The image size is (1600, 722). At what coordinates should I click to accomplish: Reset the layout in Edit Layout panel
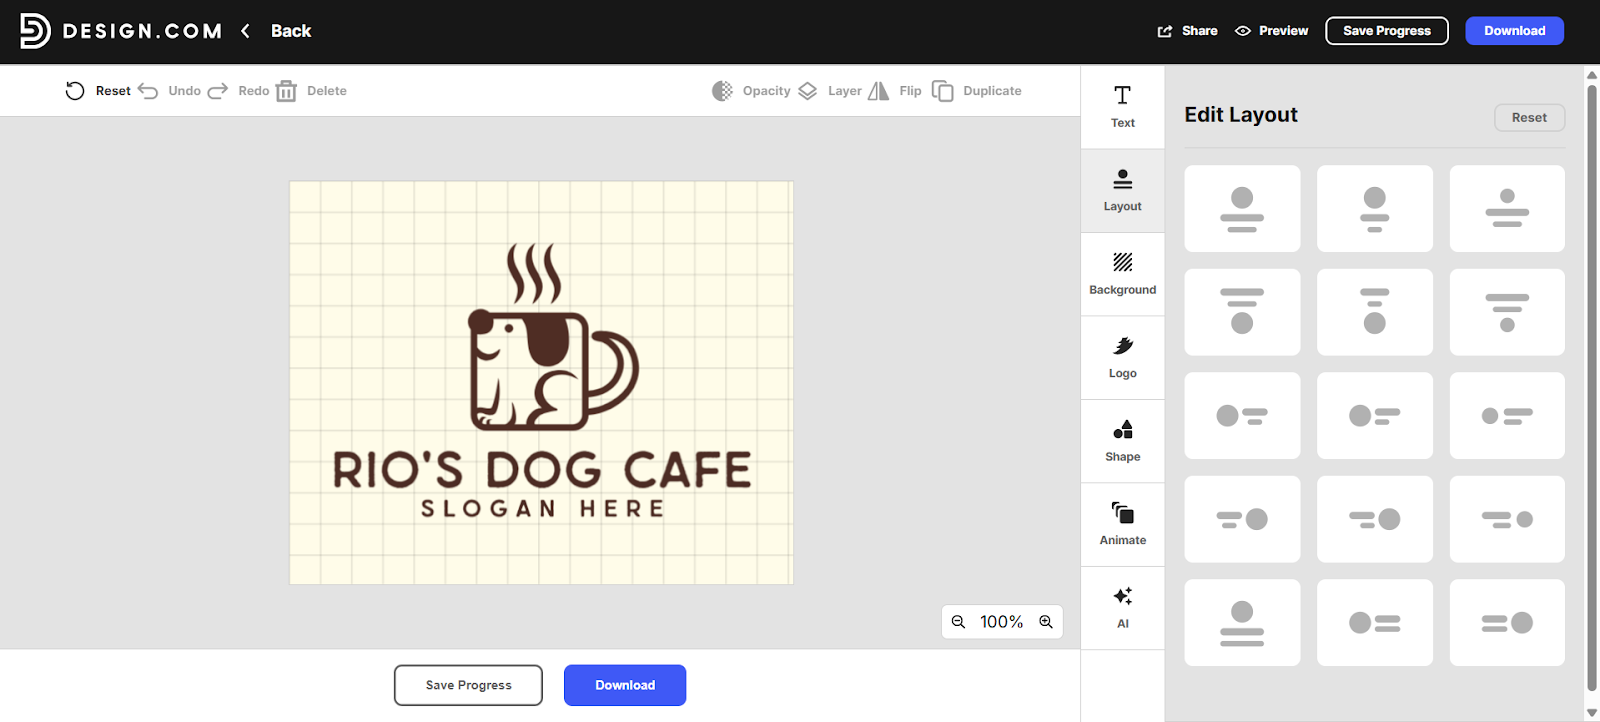pos(1529,117)
